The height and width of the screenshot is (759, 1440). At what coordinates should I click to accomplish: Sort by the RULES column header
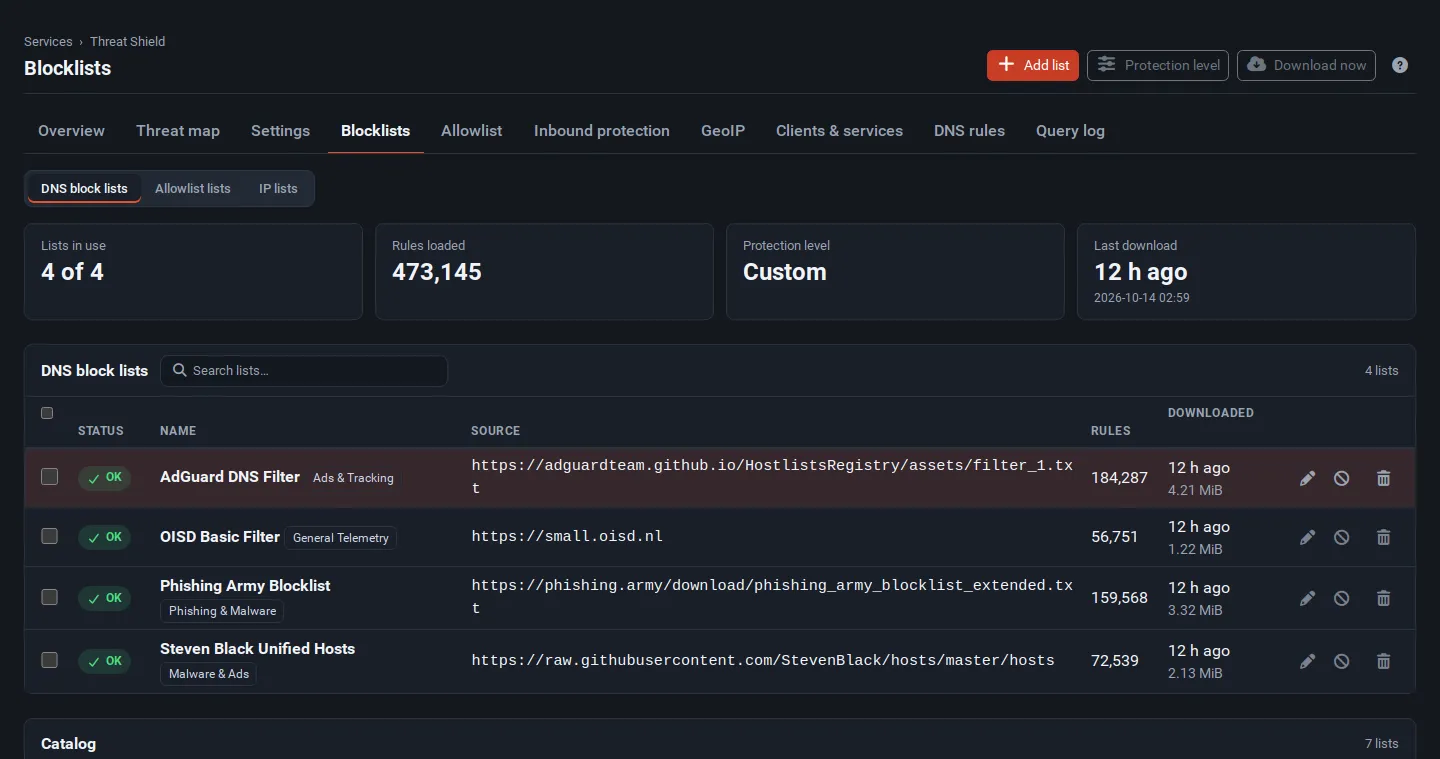coord(1111,431)
